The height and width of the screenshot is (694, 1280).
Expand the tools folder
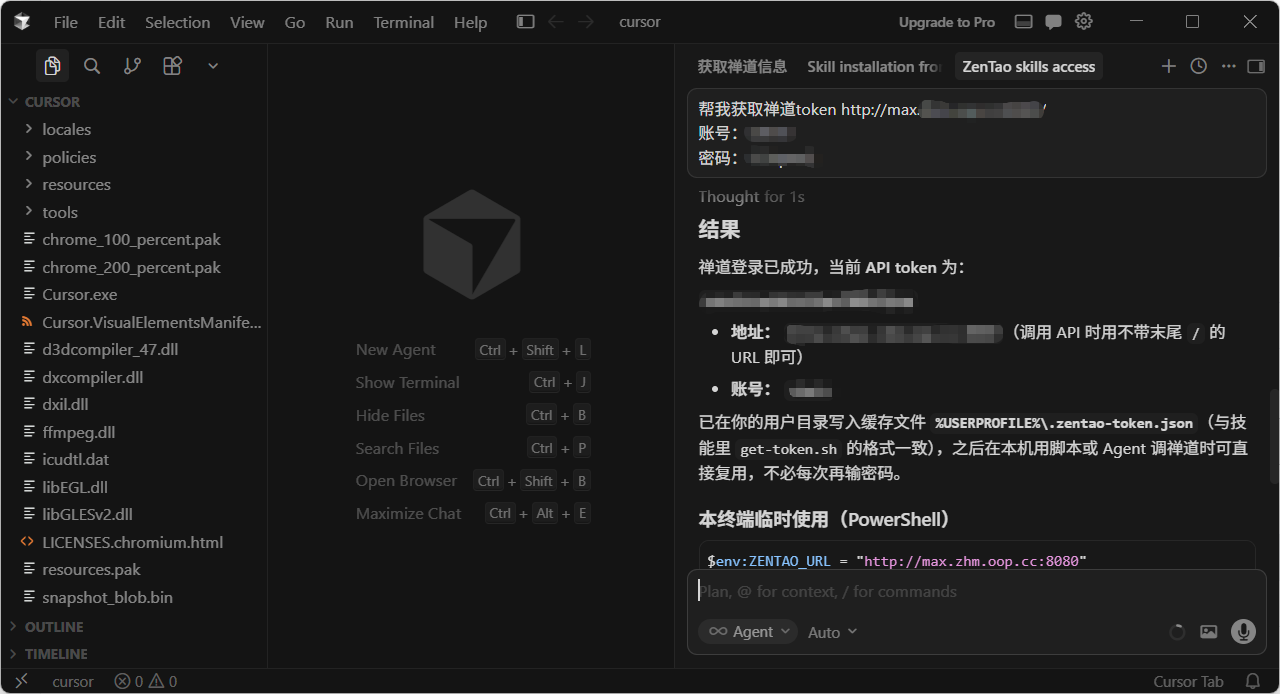click(x=134, y=212)
